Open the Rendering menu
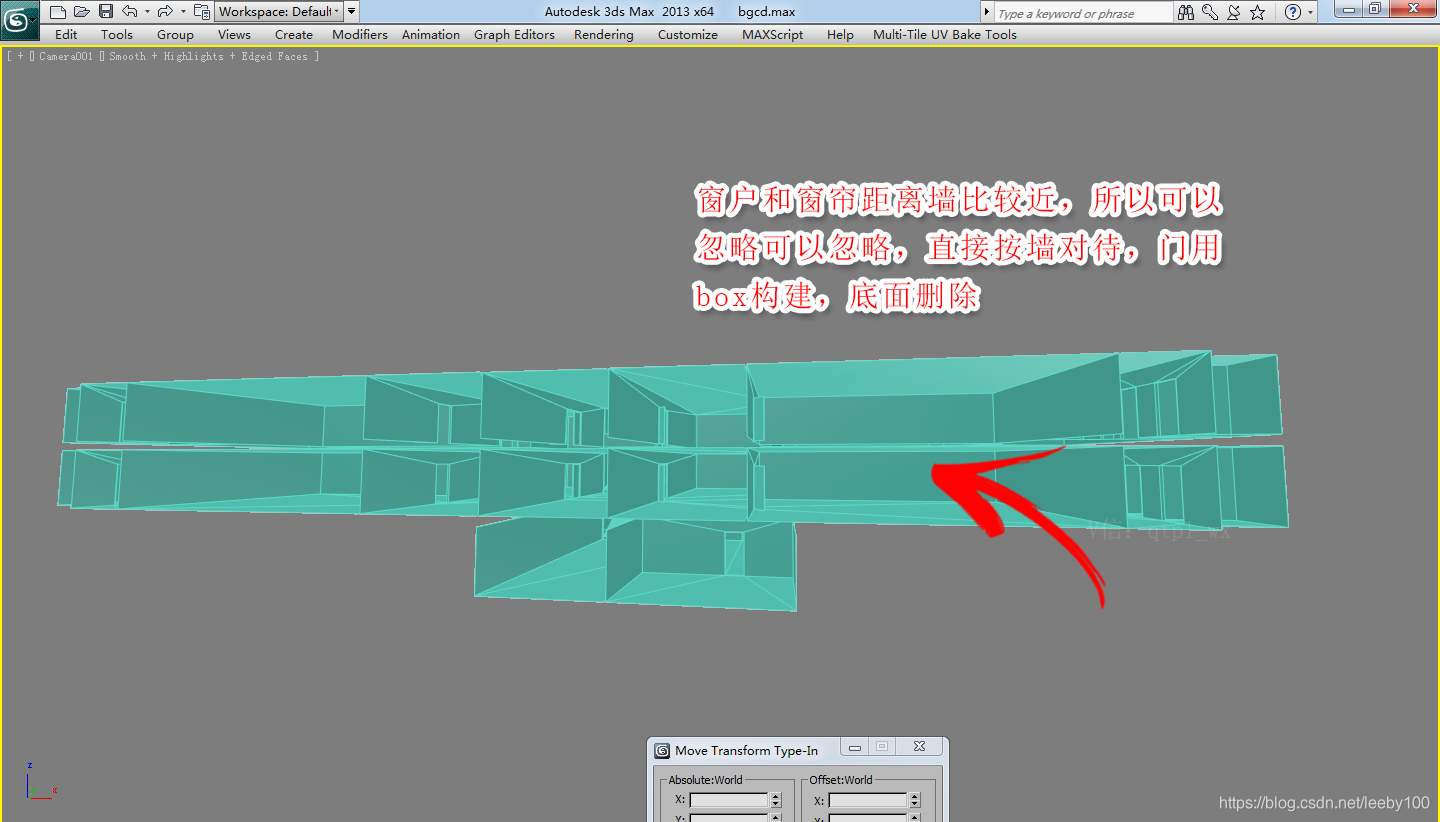The height and width of the screenshot is (822, 1440). tap(604, 34)
